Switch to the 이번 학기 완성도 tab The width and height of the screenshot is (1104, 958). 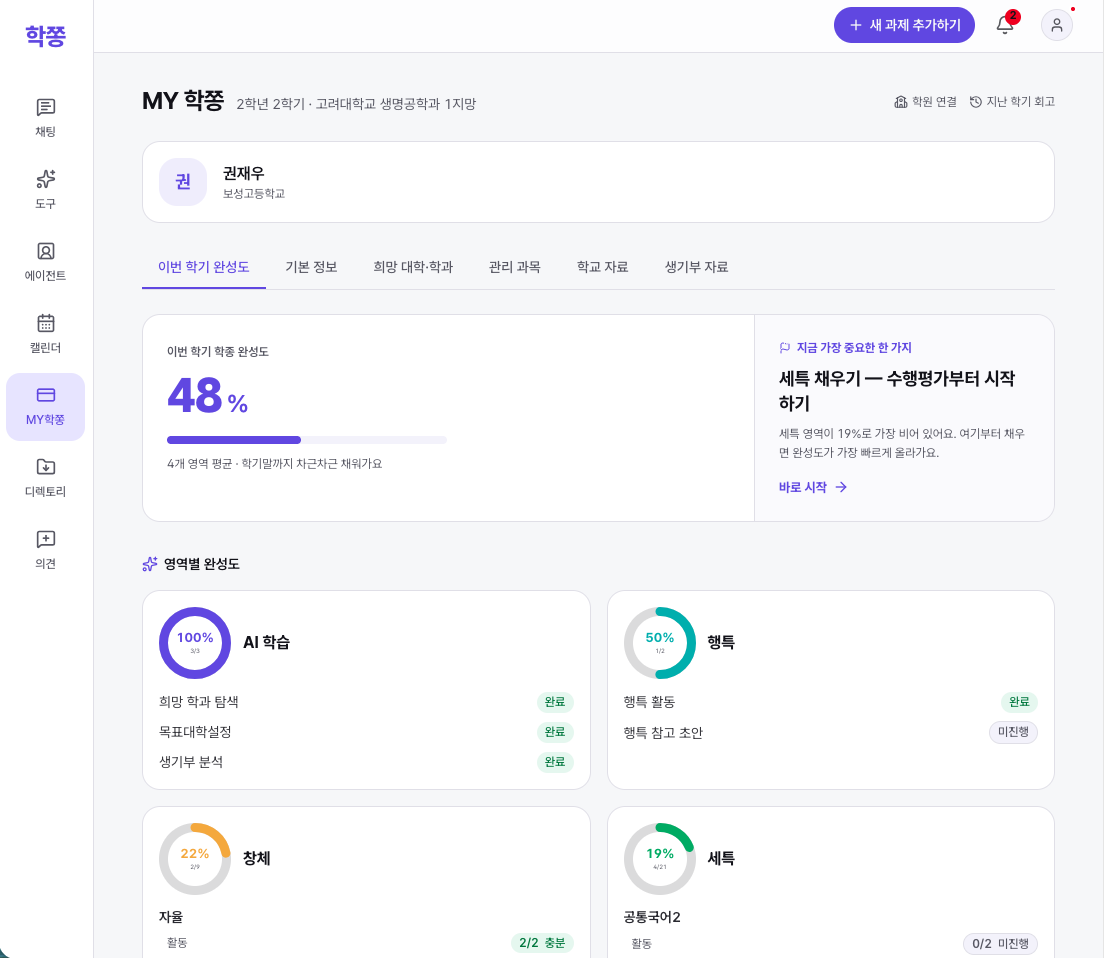203,267
